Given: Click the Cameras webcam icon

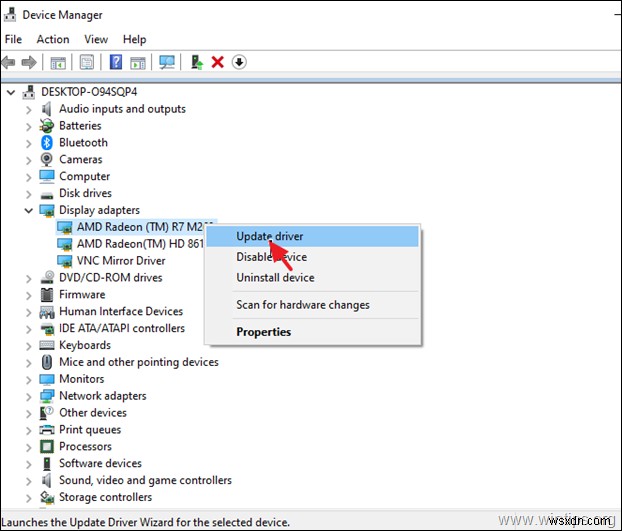Looking at the screenshot, I should pyautogui.click(x=46, y=159).
